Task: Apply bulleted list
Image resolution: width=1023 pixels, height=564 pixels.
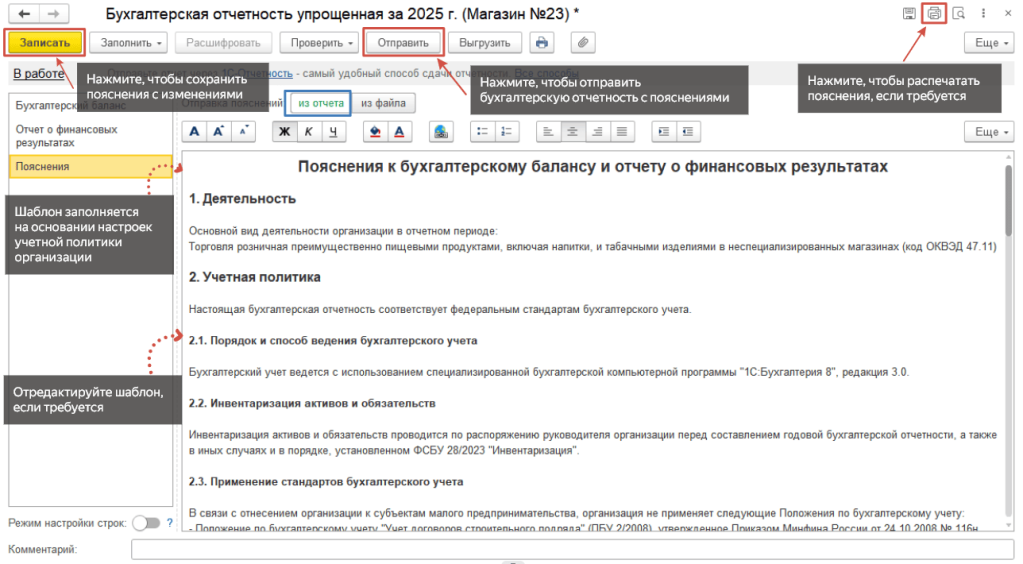Action: [482, 132]
